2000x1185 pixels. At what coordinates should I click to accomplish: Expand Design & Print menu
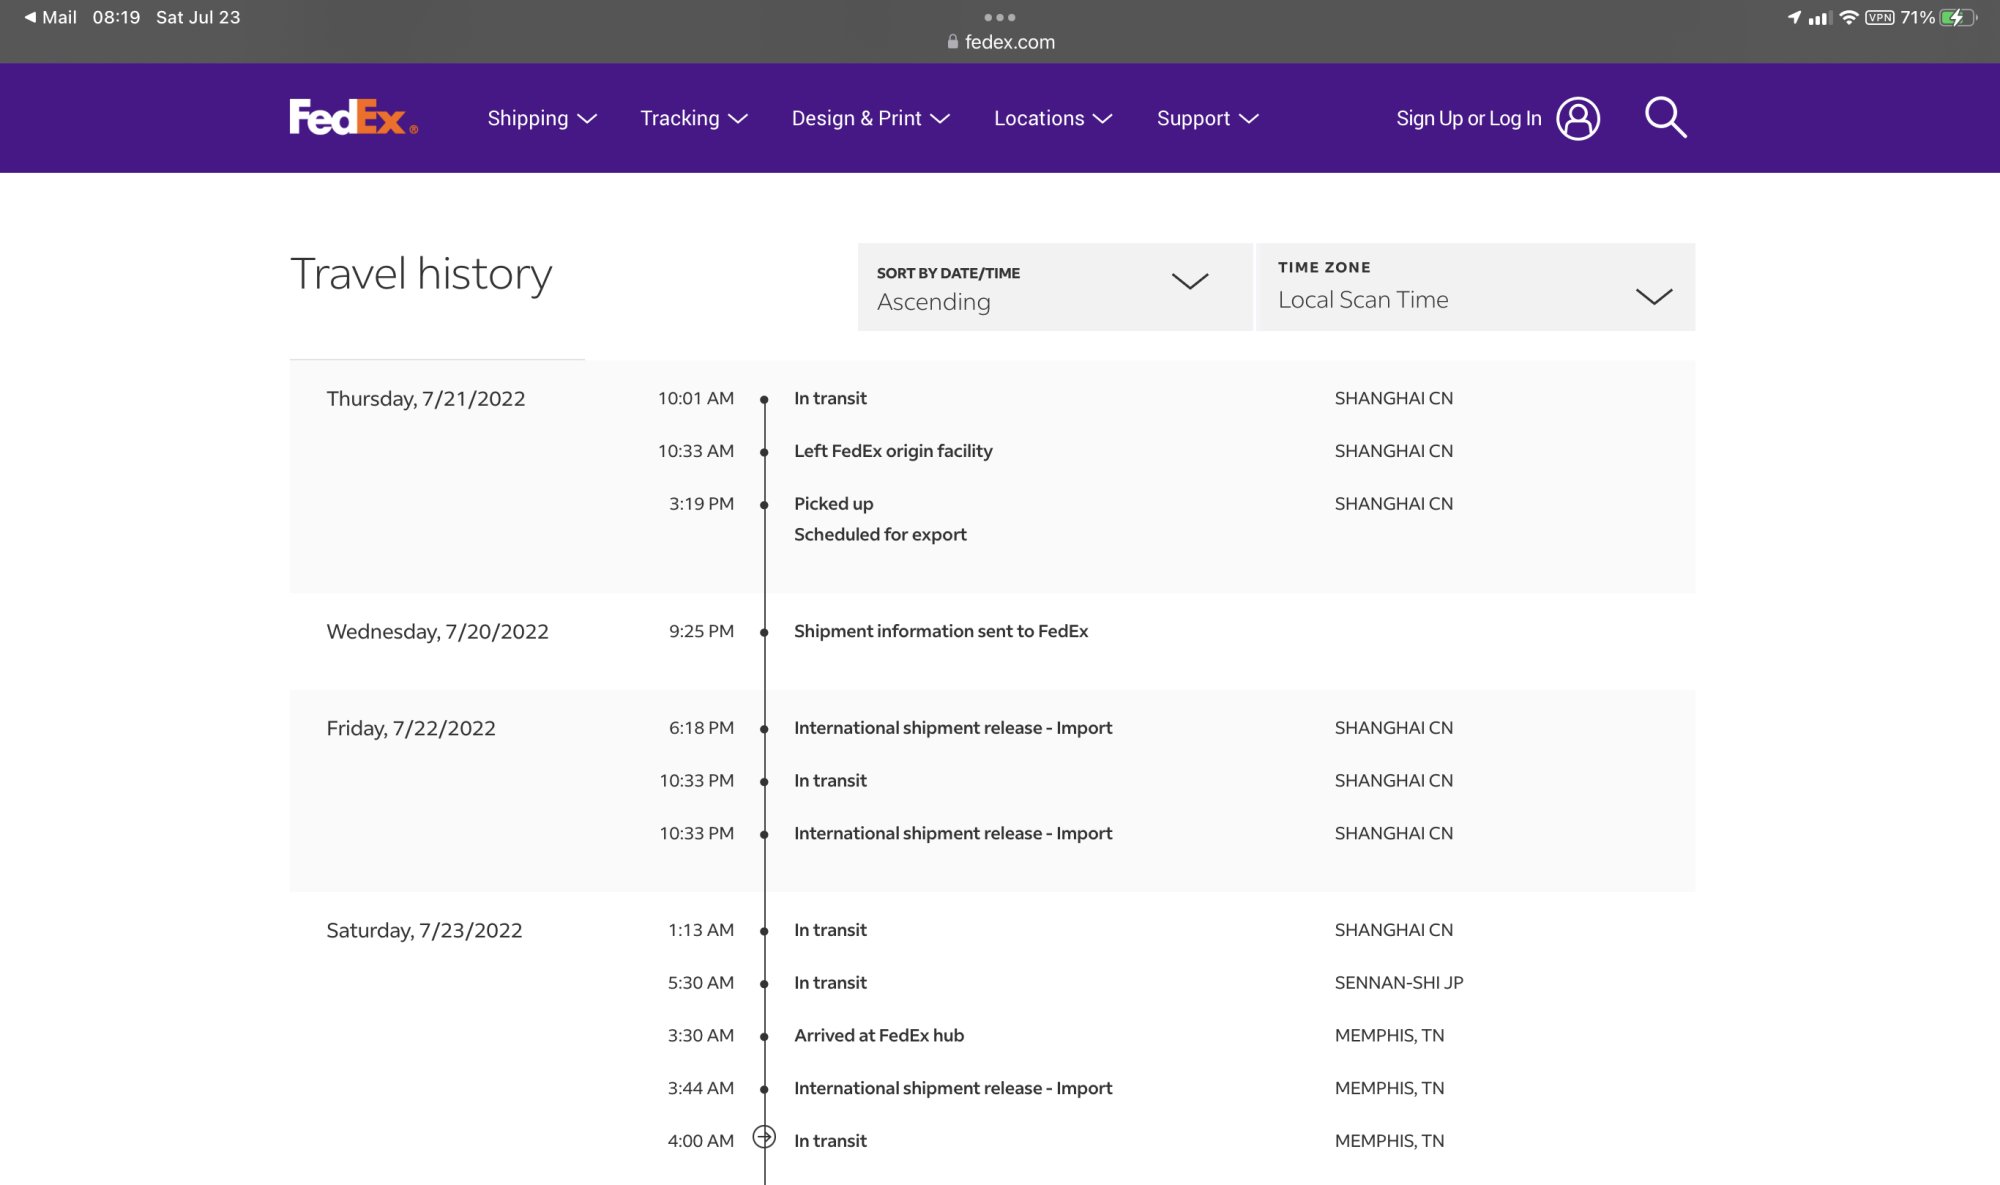pyautogui.click(x=870, y=118)
